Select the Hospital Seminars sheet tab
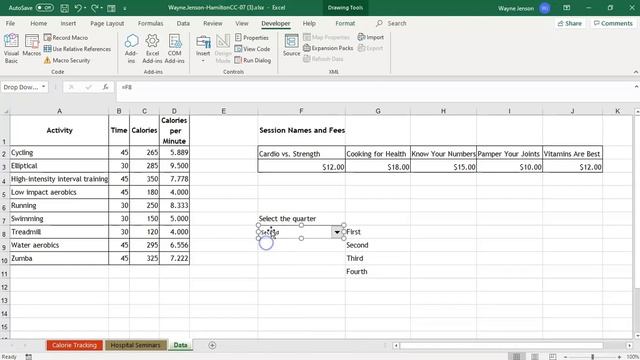 coord(136,345)
